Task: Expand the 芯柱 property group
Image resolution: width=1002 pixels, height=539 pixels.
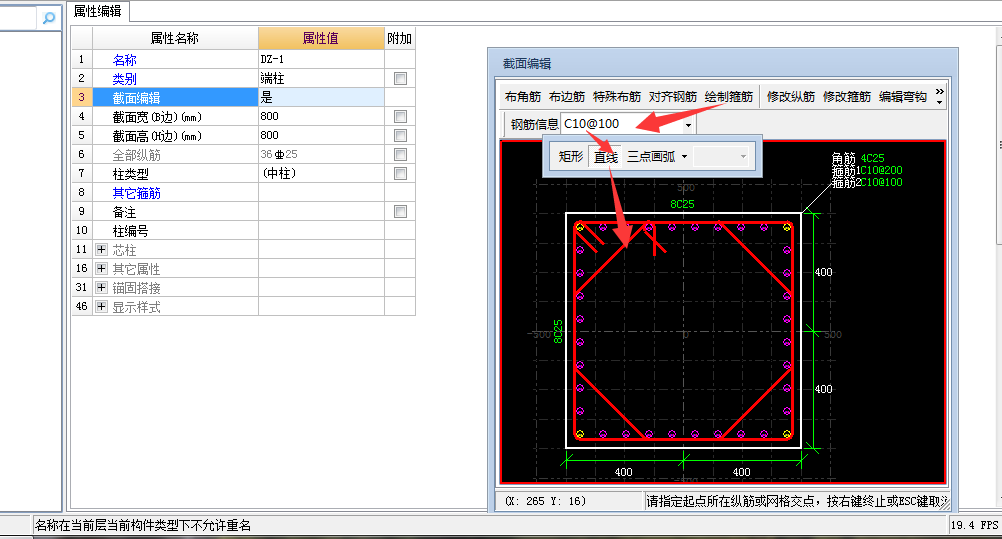Action: tap(102, 249)
